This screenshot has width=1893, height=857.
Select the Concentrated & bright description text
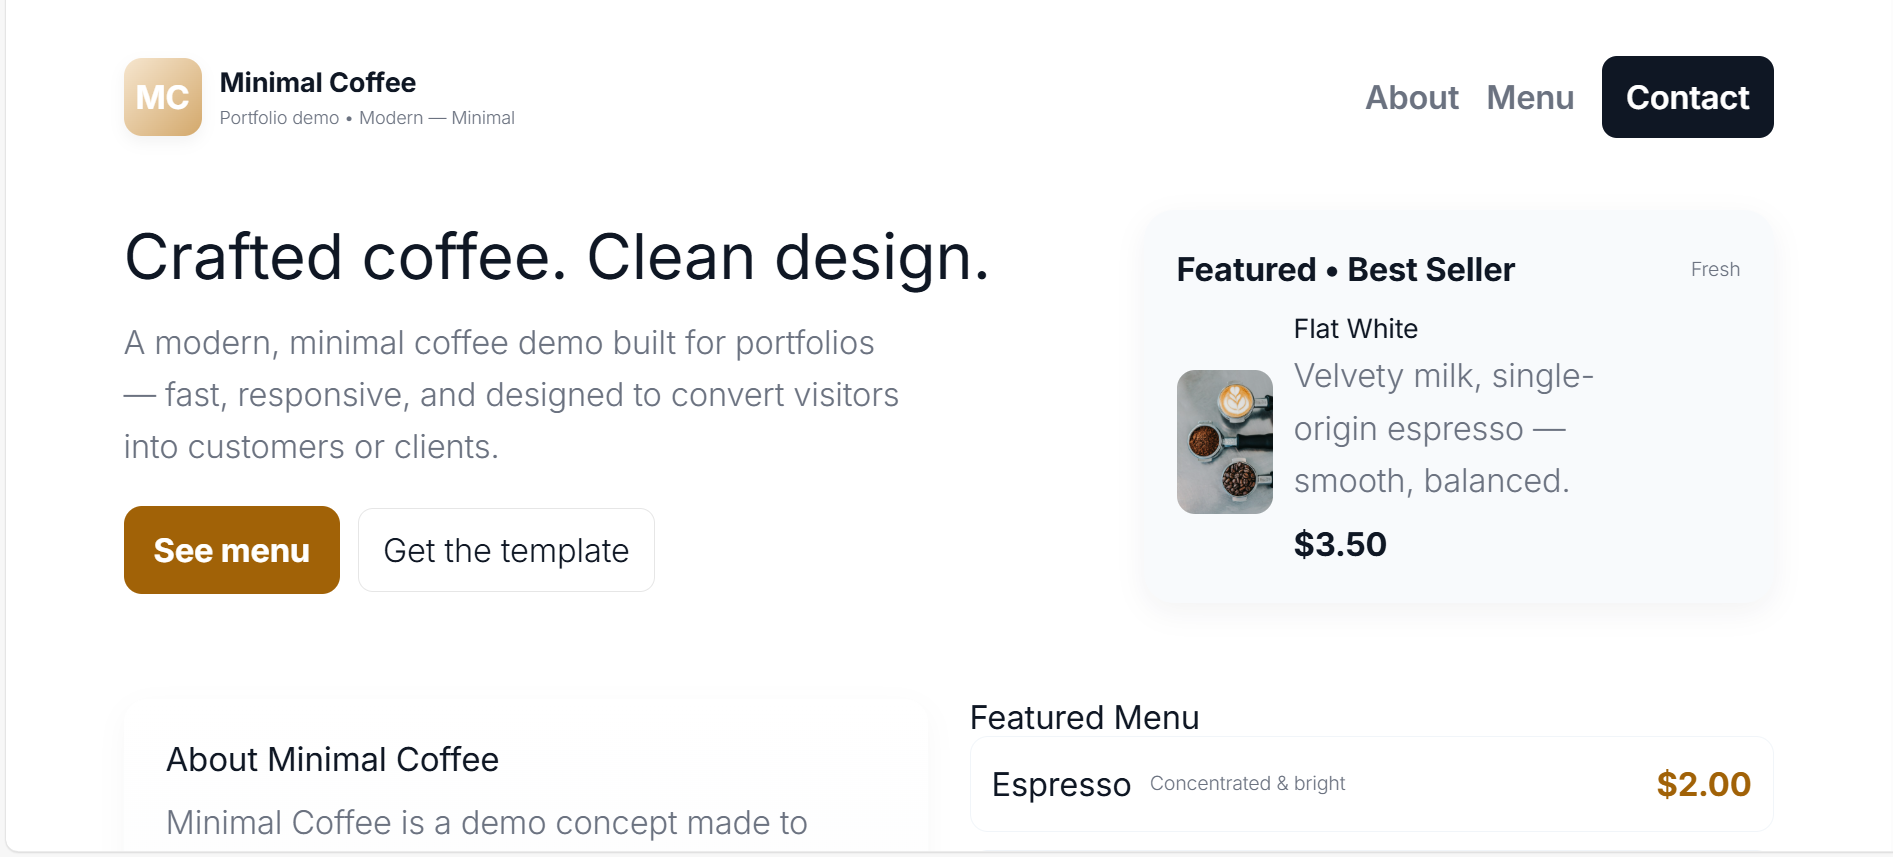(x=1247, y=784)
